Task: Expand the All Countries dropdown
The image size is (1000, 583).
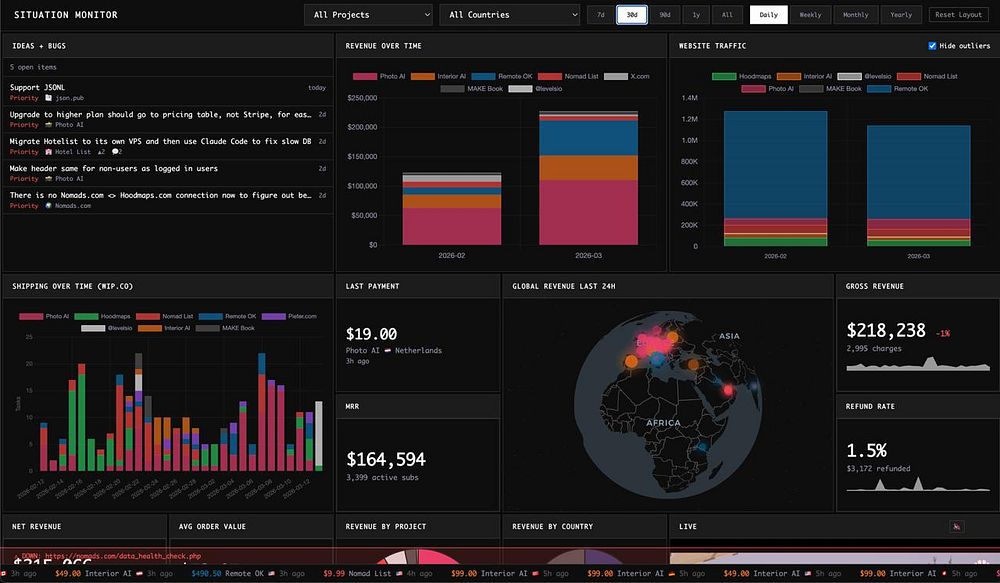Action: click(x=509, y=15)
